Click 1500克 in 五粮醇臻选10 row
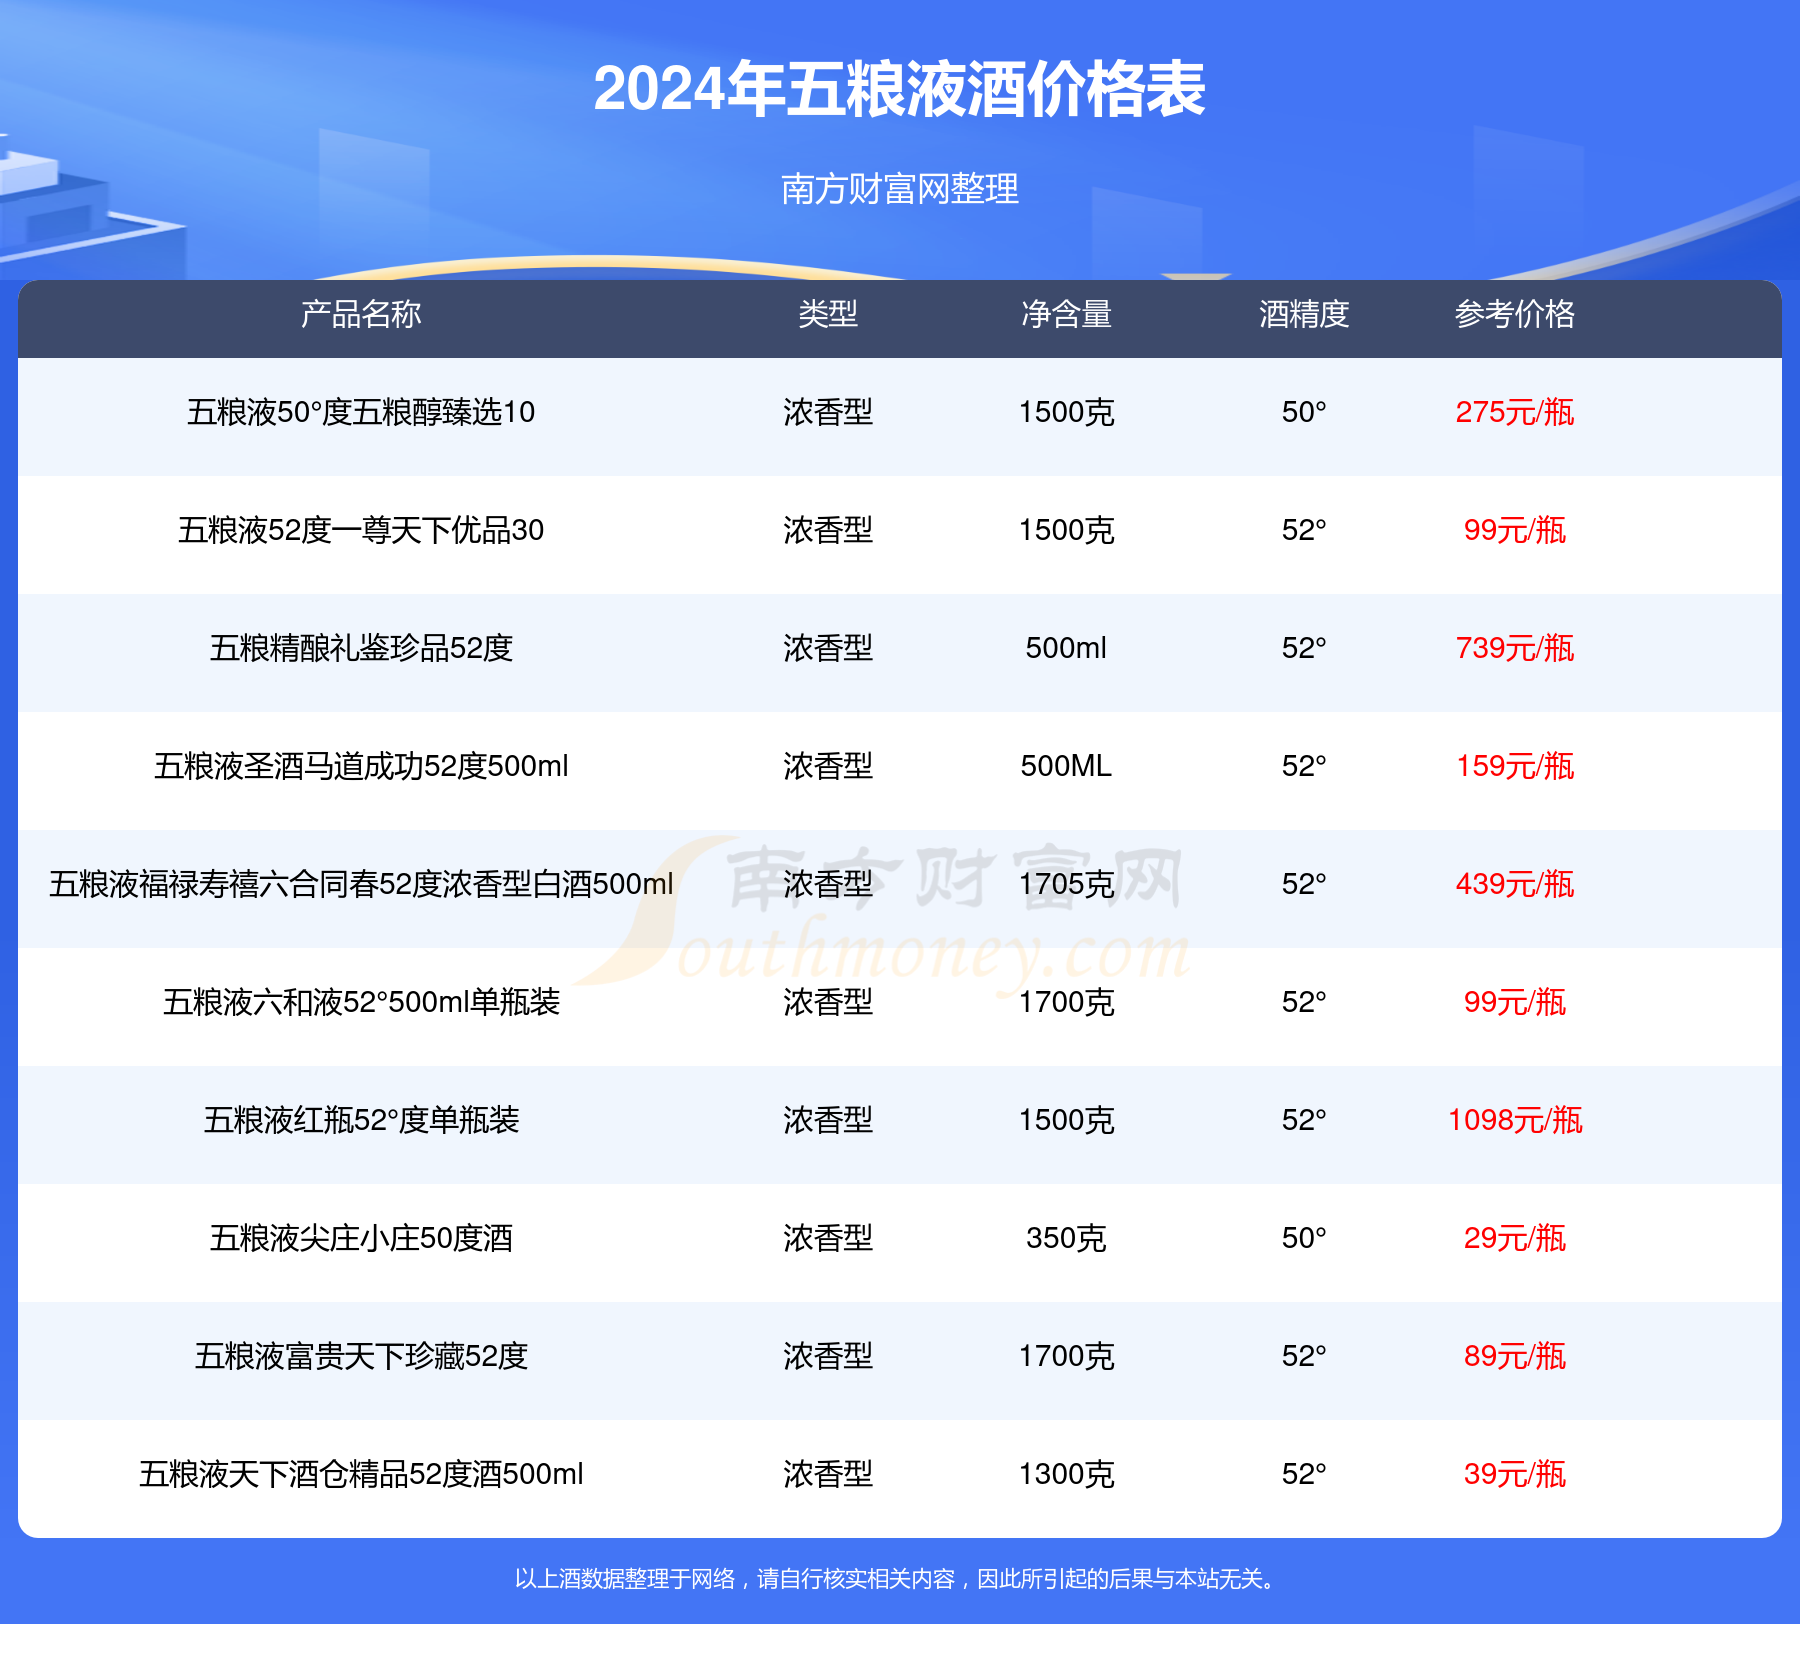Image resolution: width=1800 pixels, height=1670 pixels. pyautogui.click(x=1066, y=412)
